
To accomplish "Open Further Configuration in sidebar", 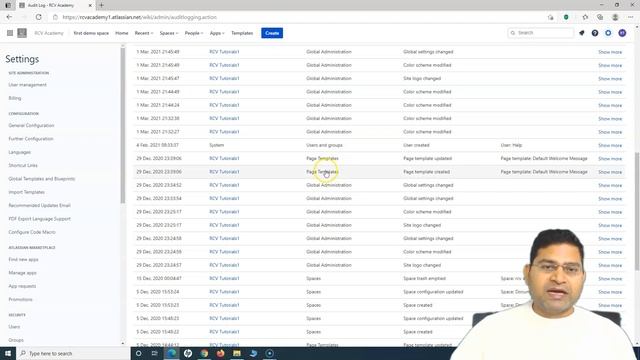I will (31, 139).
